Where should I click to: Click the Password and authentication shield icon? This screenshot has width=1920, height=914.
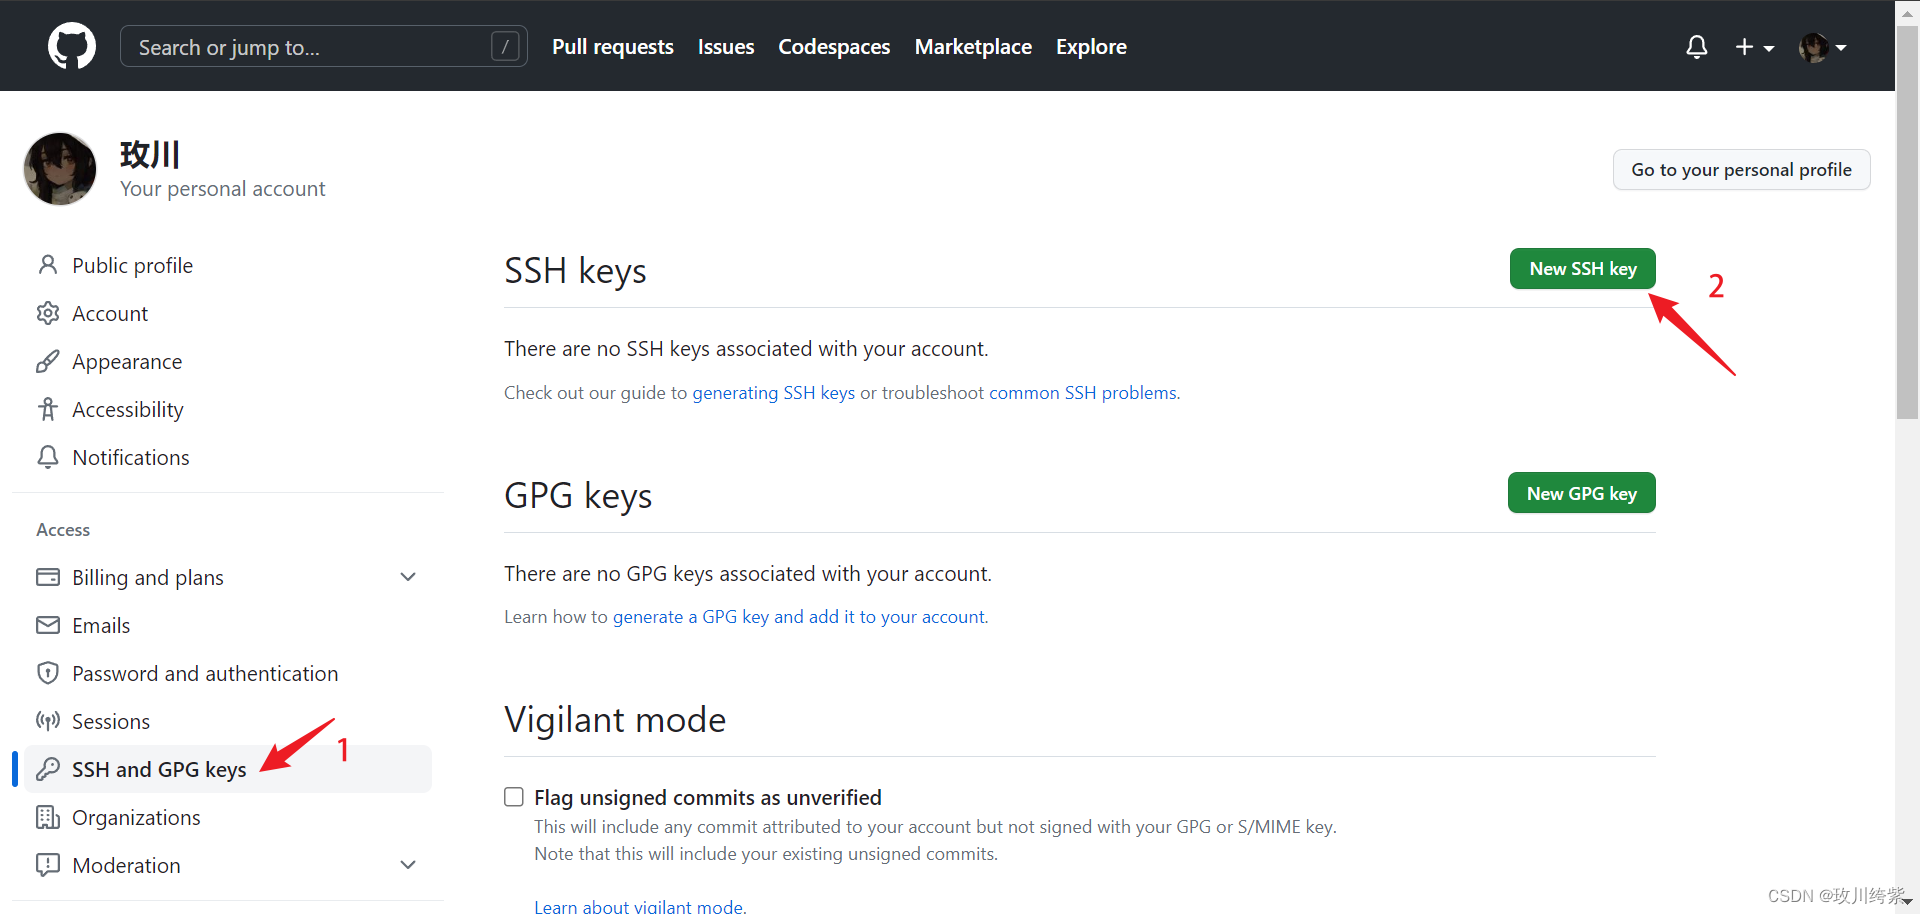click(48, 673)
